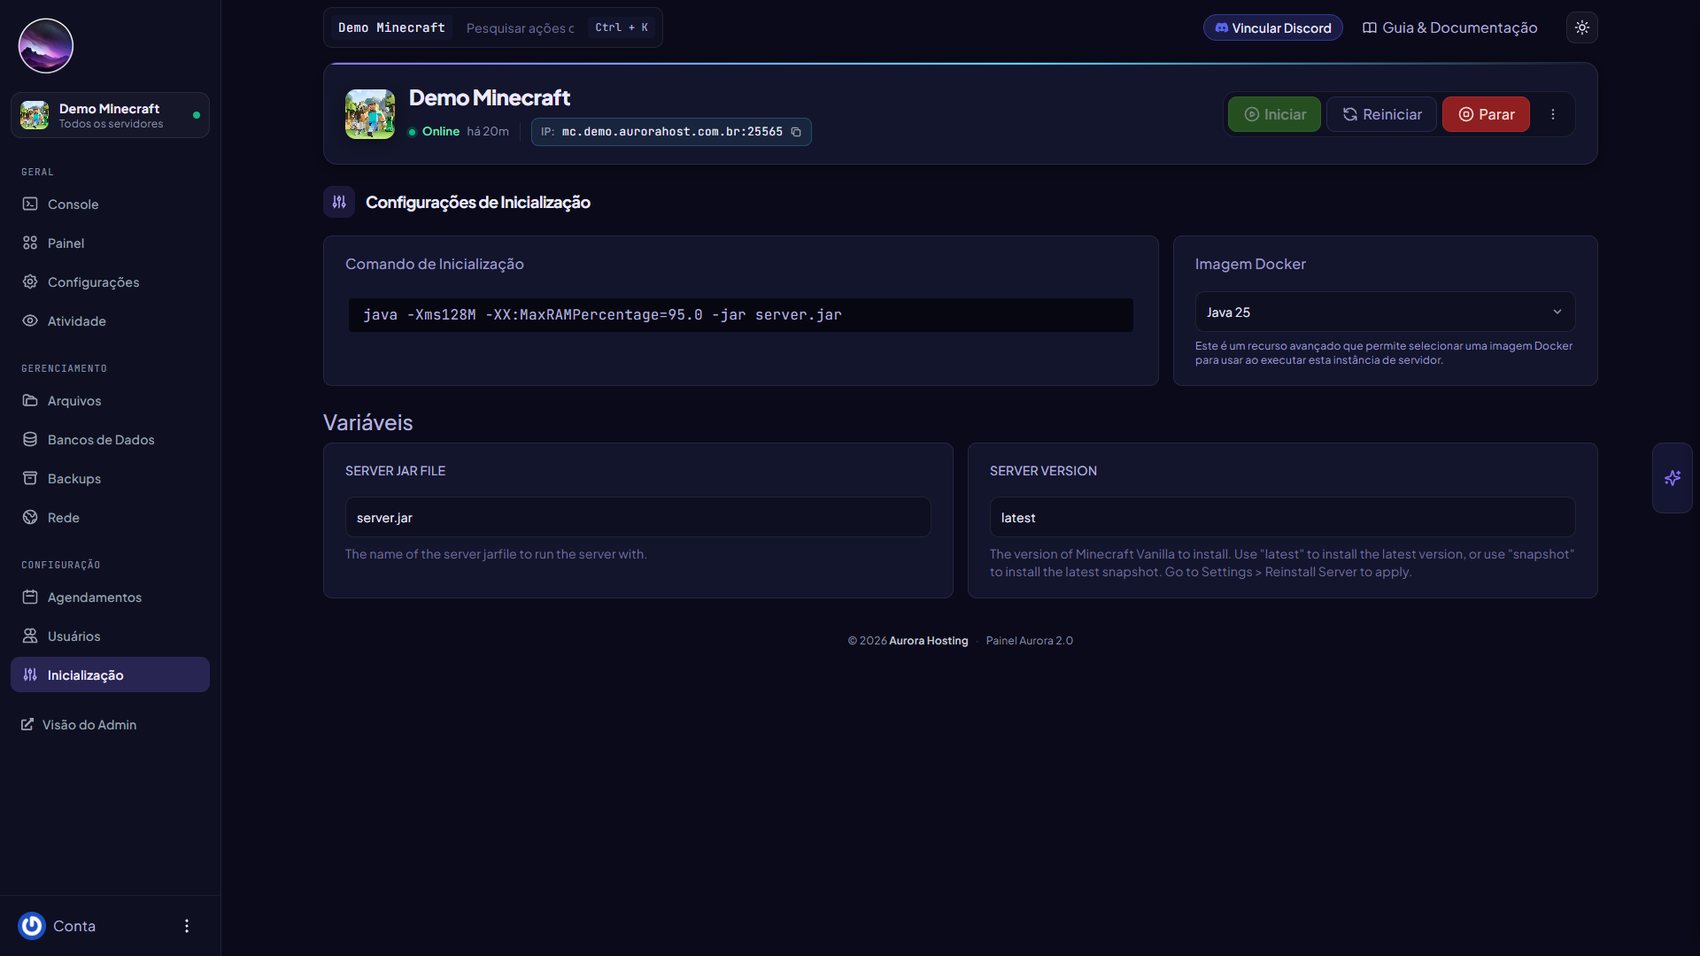The width and height of the screenshot is (1700, 956).
Task: Open the Console page
Action: 110,204
